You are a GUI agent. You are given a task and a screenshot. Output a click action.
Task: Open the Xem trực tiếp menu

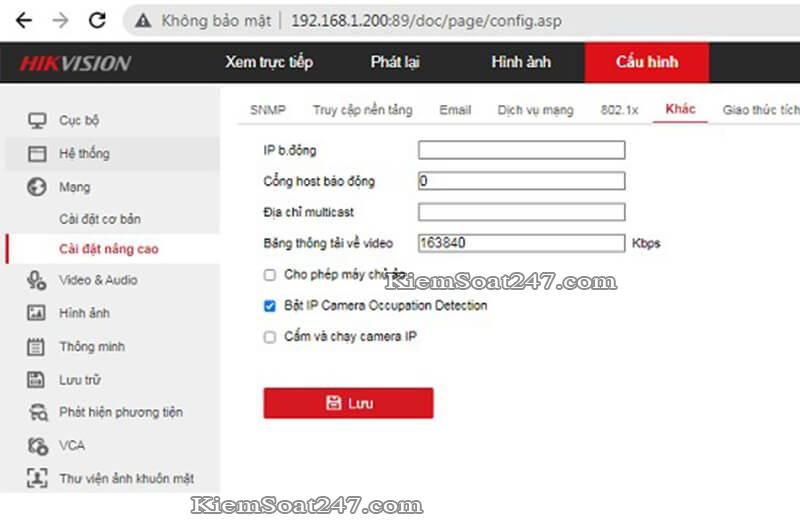click(x=269, y=62)
